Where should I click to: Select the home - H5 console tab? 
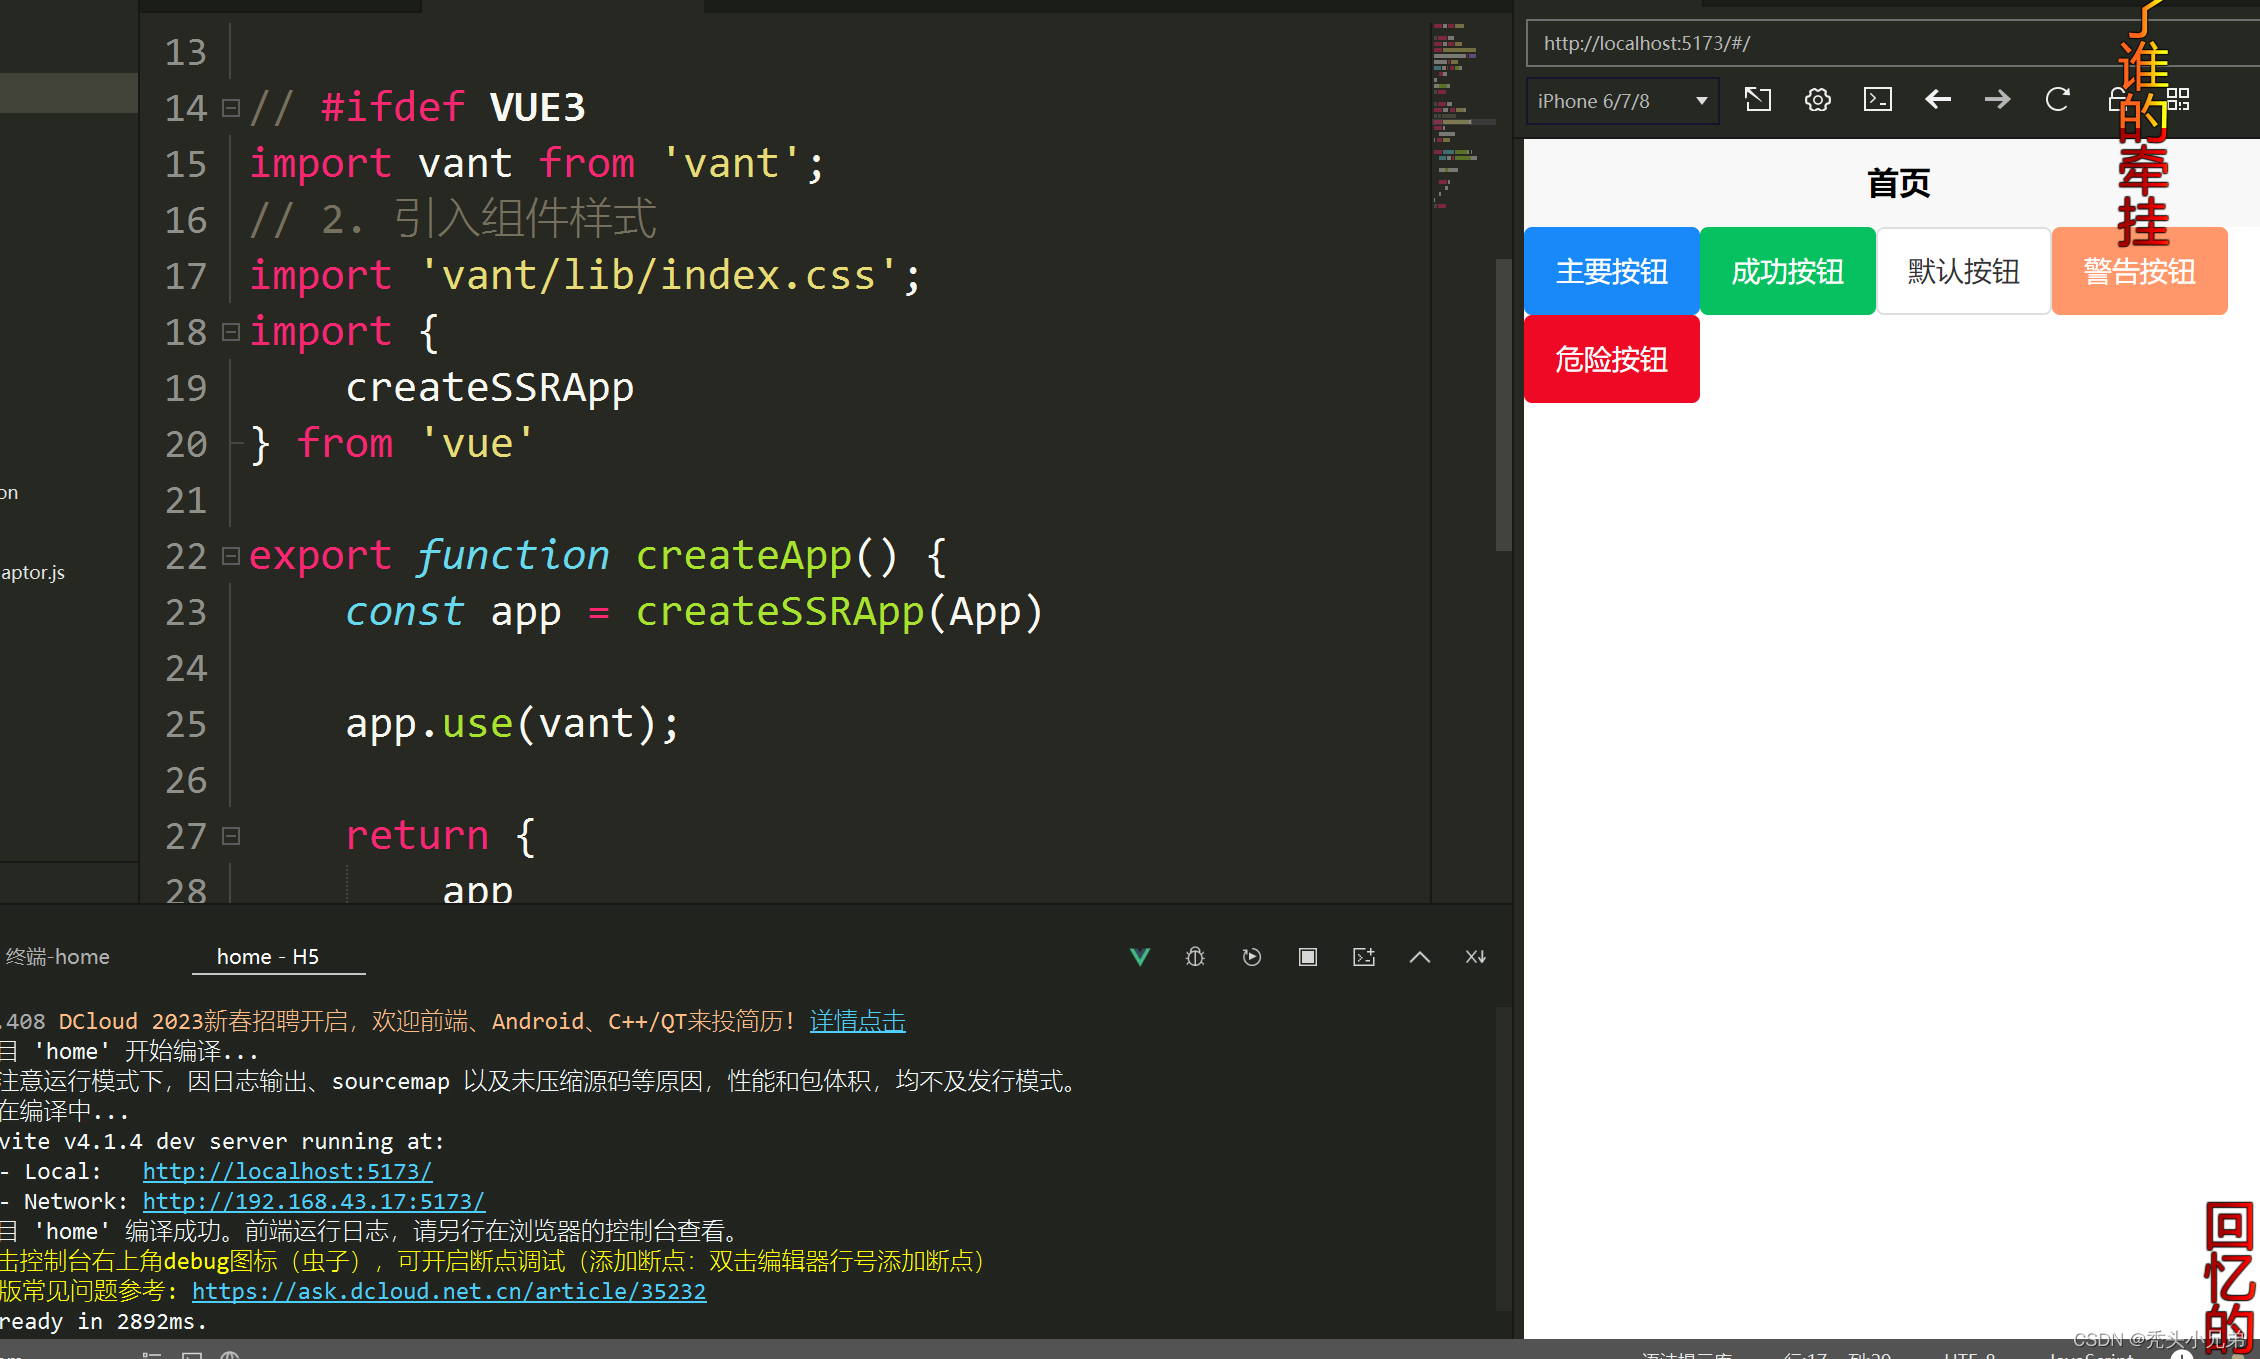268,957
